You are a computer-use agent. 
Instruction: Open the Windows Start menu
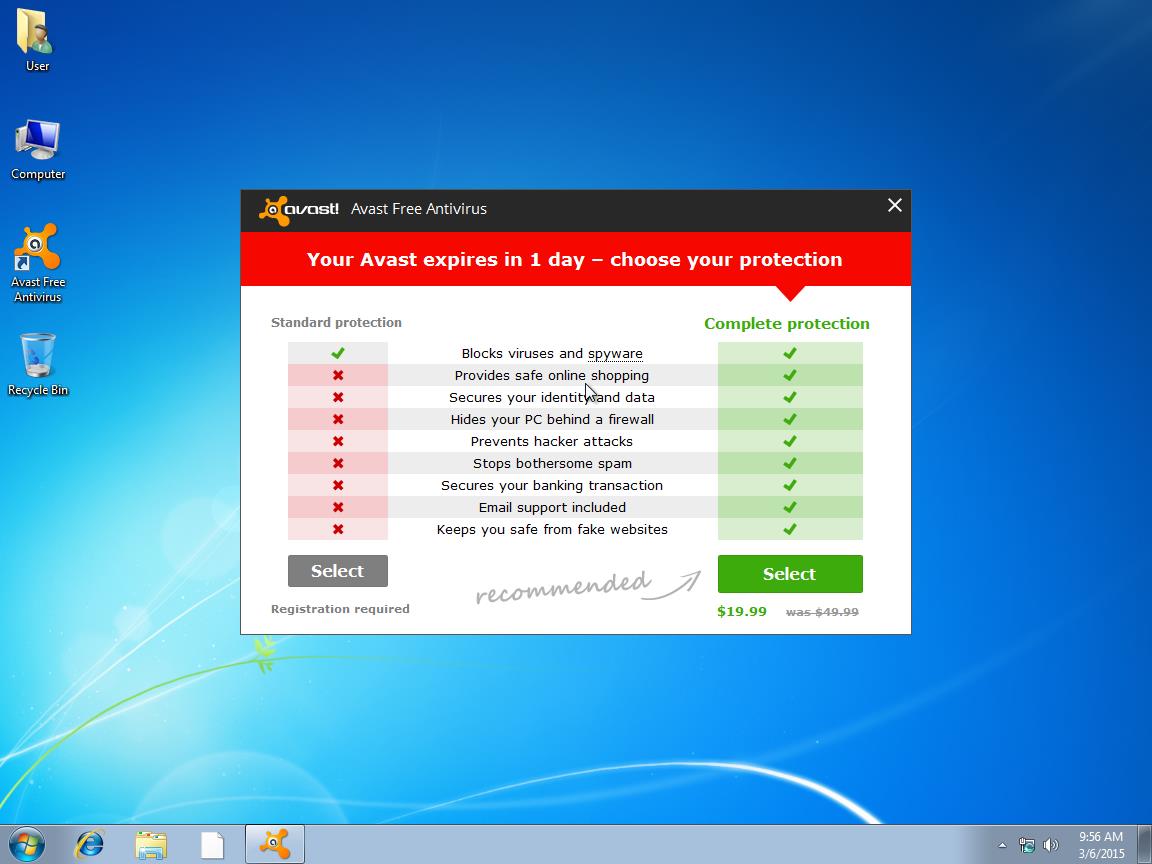click(26, 844)
